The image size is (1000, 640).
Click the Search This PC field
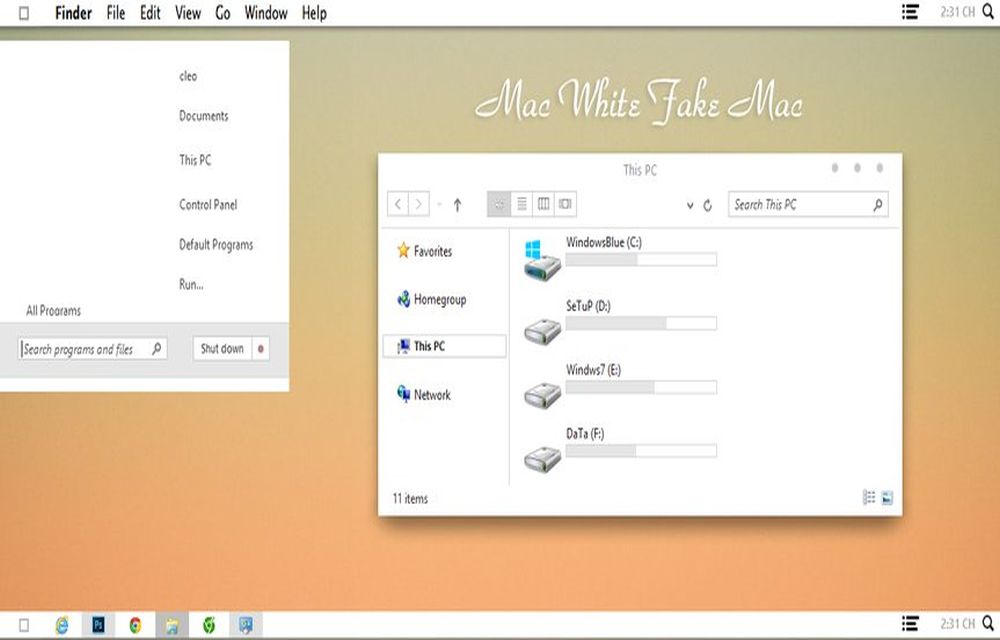[808, 205]
